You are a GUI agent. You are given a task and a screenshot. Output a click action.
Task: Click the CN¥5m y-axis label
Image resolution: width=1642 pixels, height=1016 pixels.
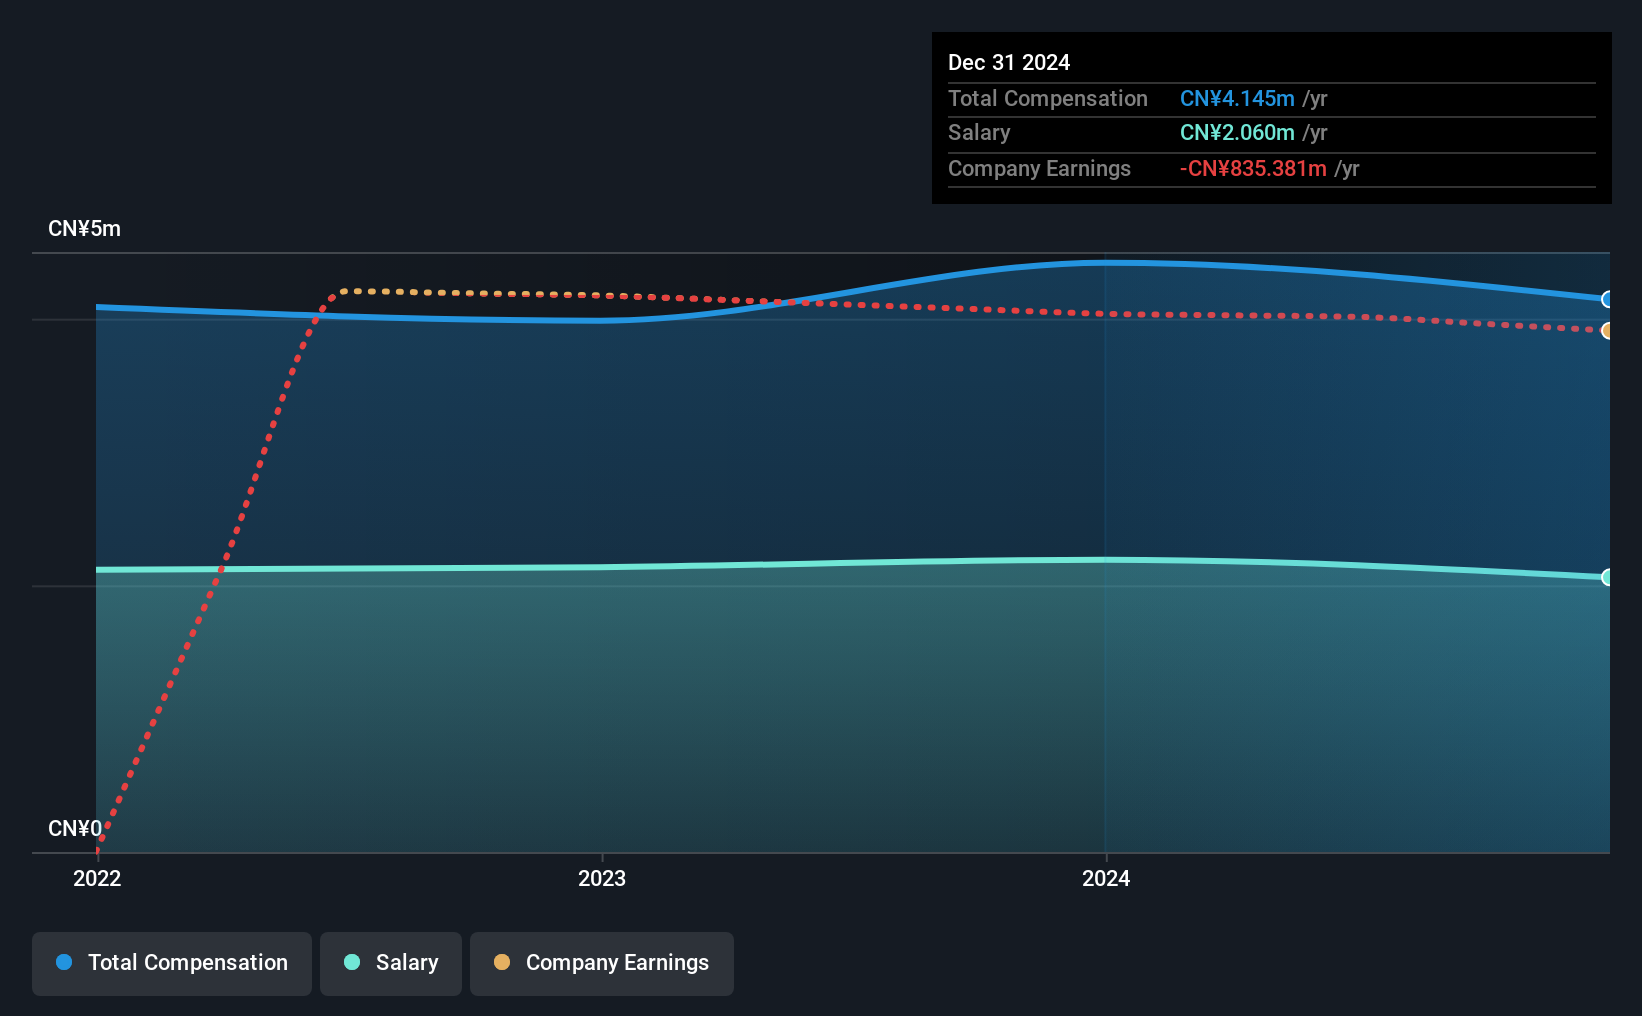(85, 228)
